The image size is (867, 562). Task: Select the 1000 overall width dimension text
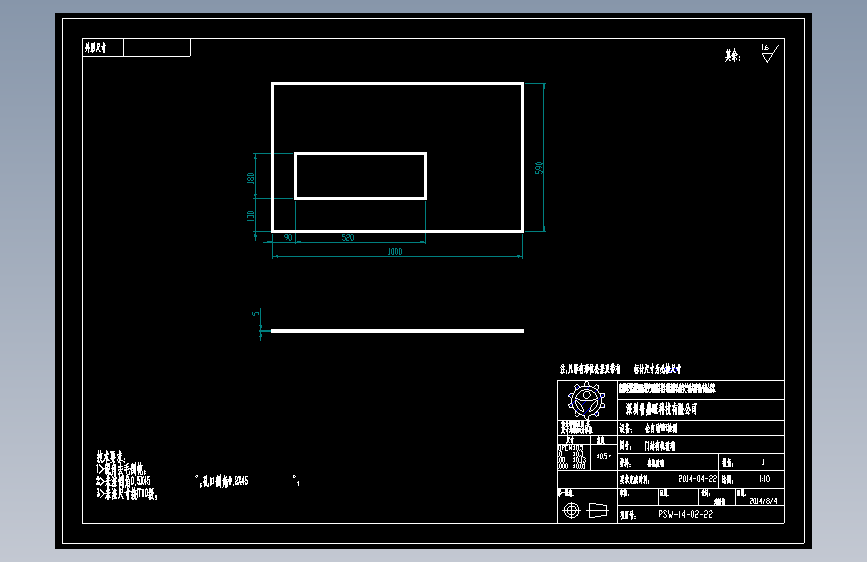click(x=395, y=251)
